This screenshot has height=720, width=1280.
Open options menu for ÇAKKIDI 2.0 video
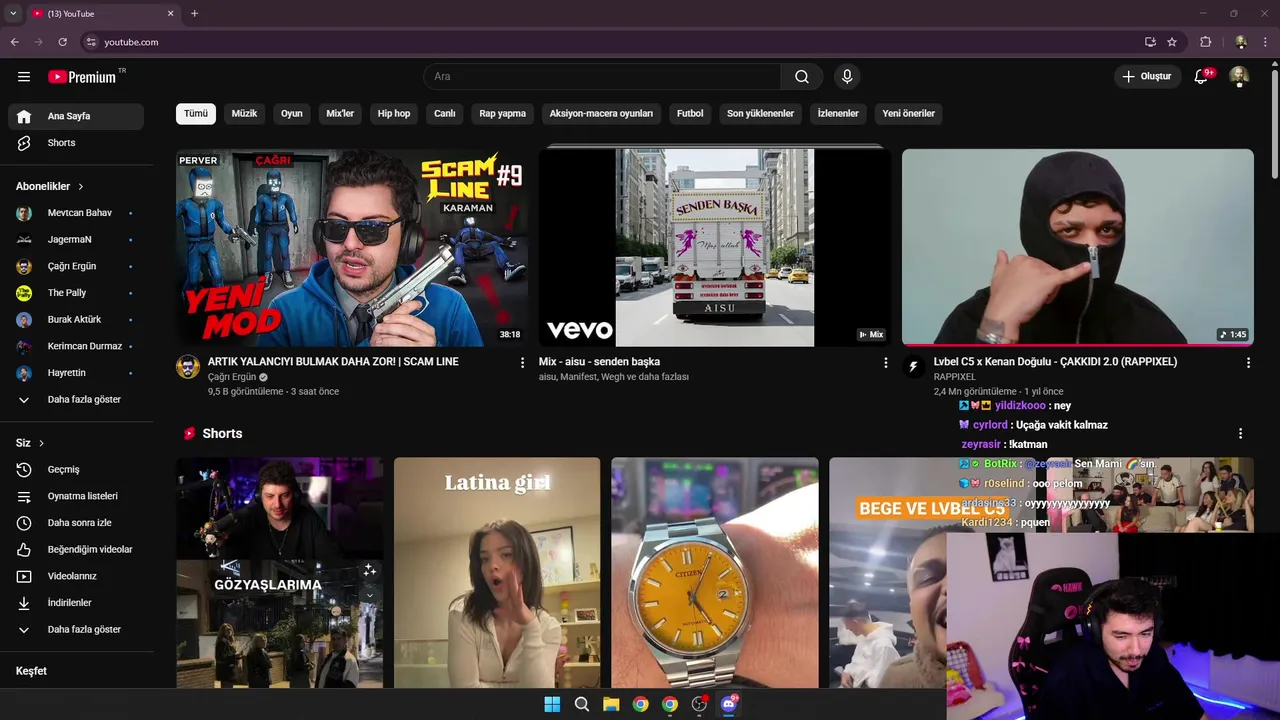1248,363
